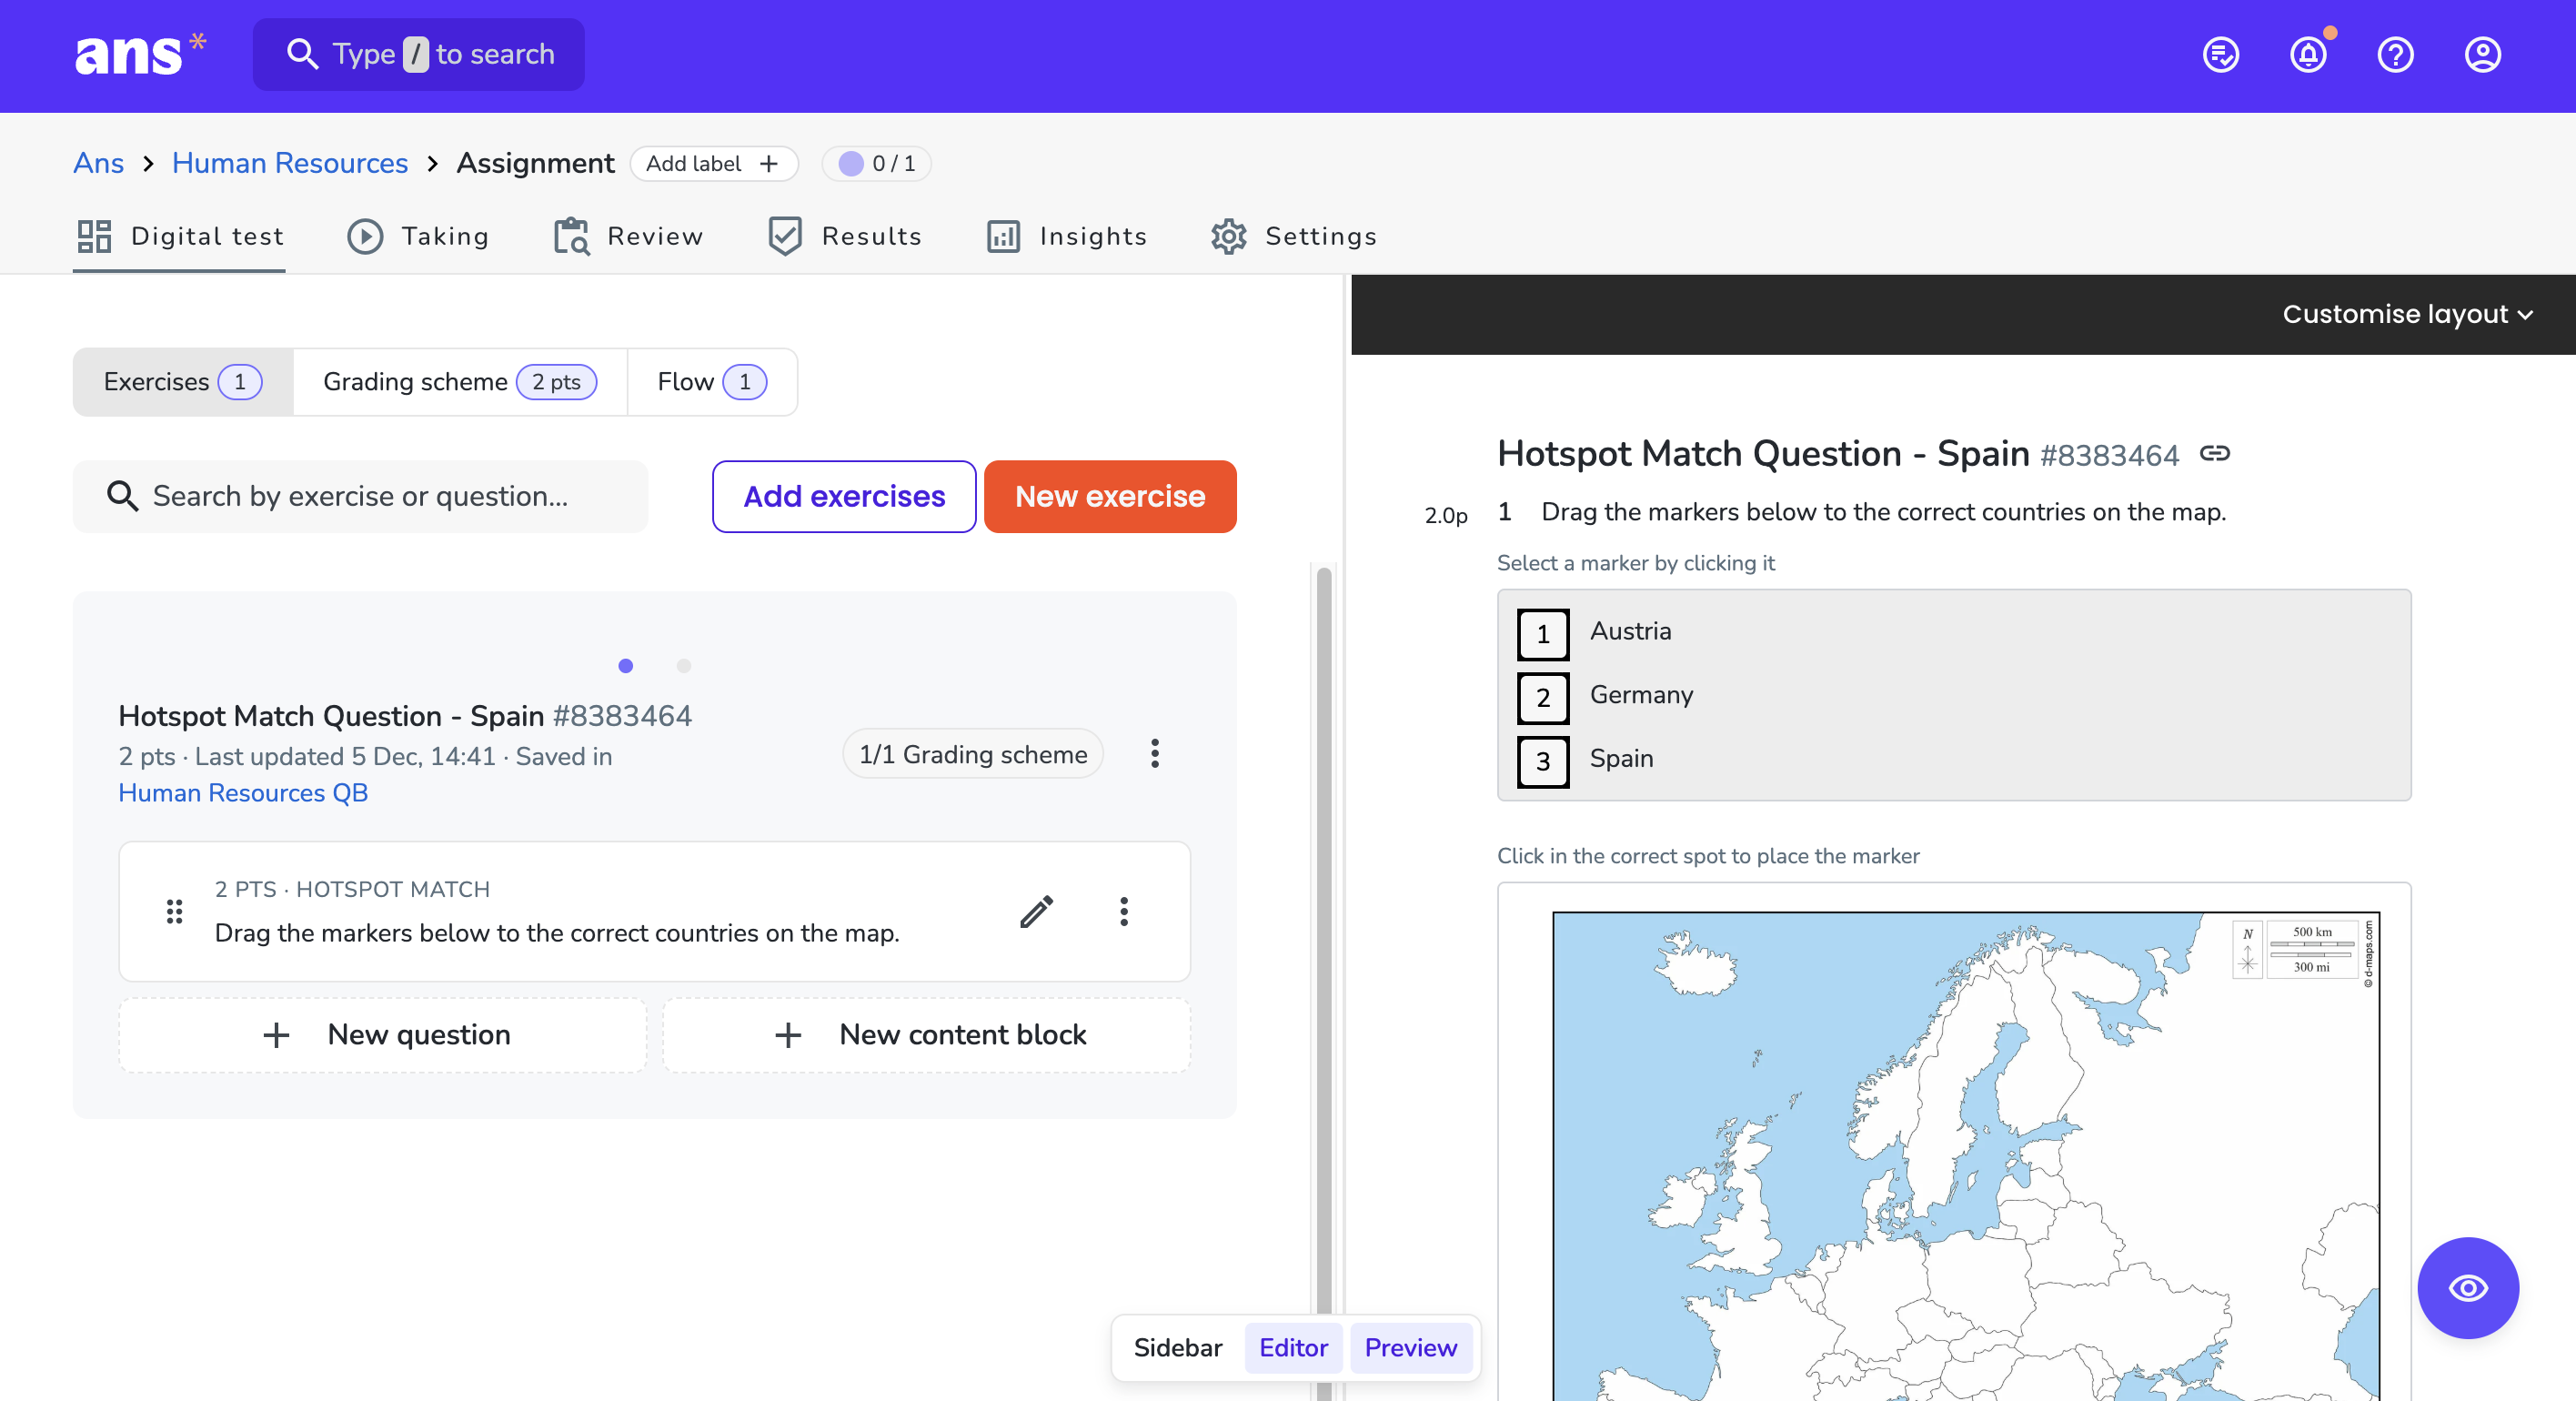The height and width of the screenshot is (1401, 2576).
Task: Click the ans logo
Action: coord(140,54)
